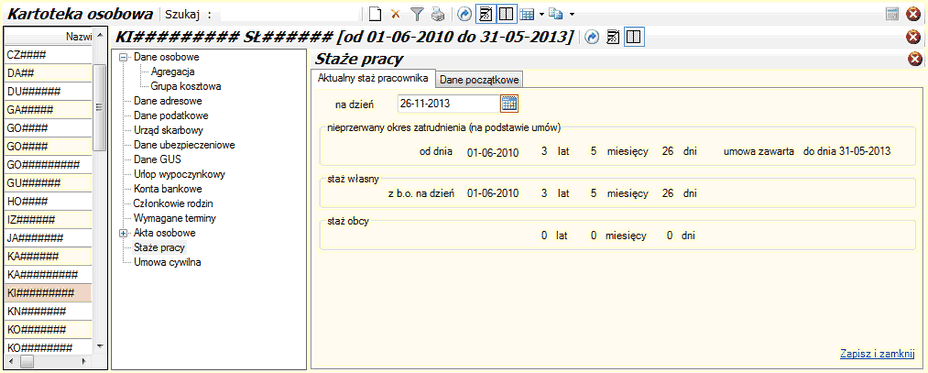Open calculator icon at top right

click(x=892, y=13)
